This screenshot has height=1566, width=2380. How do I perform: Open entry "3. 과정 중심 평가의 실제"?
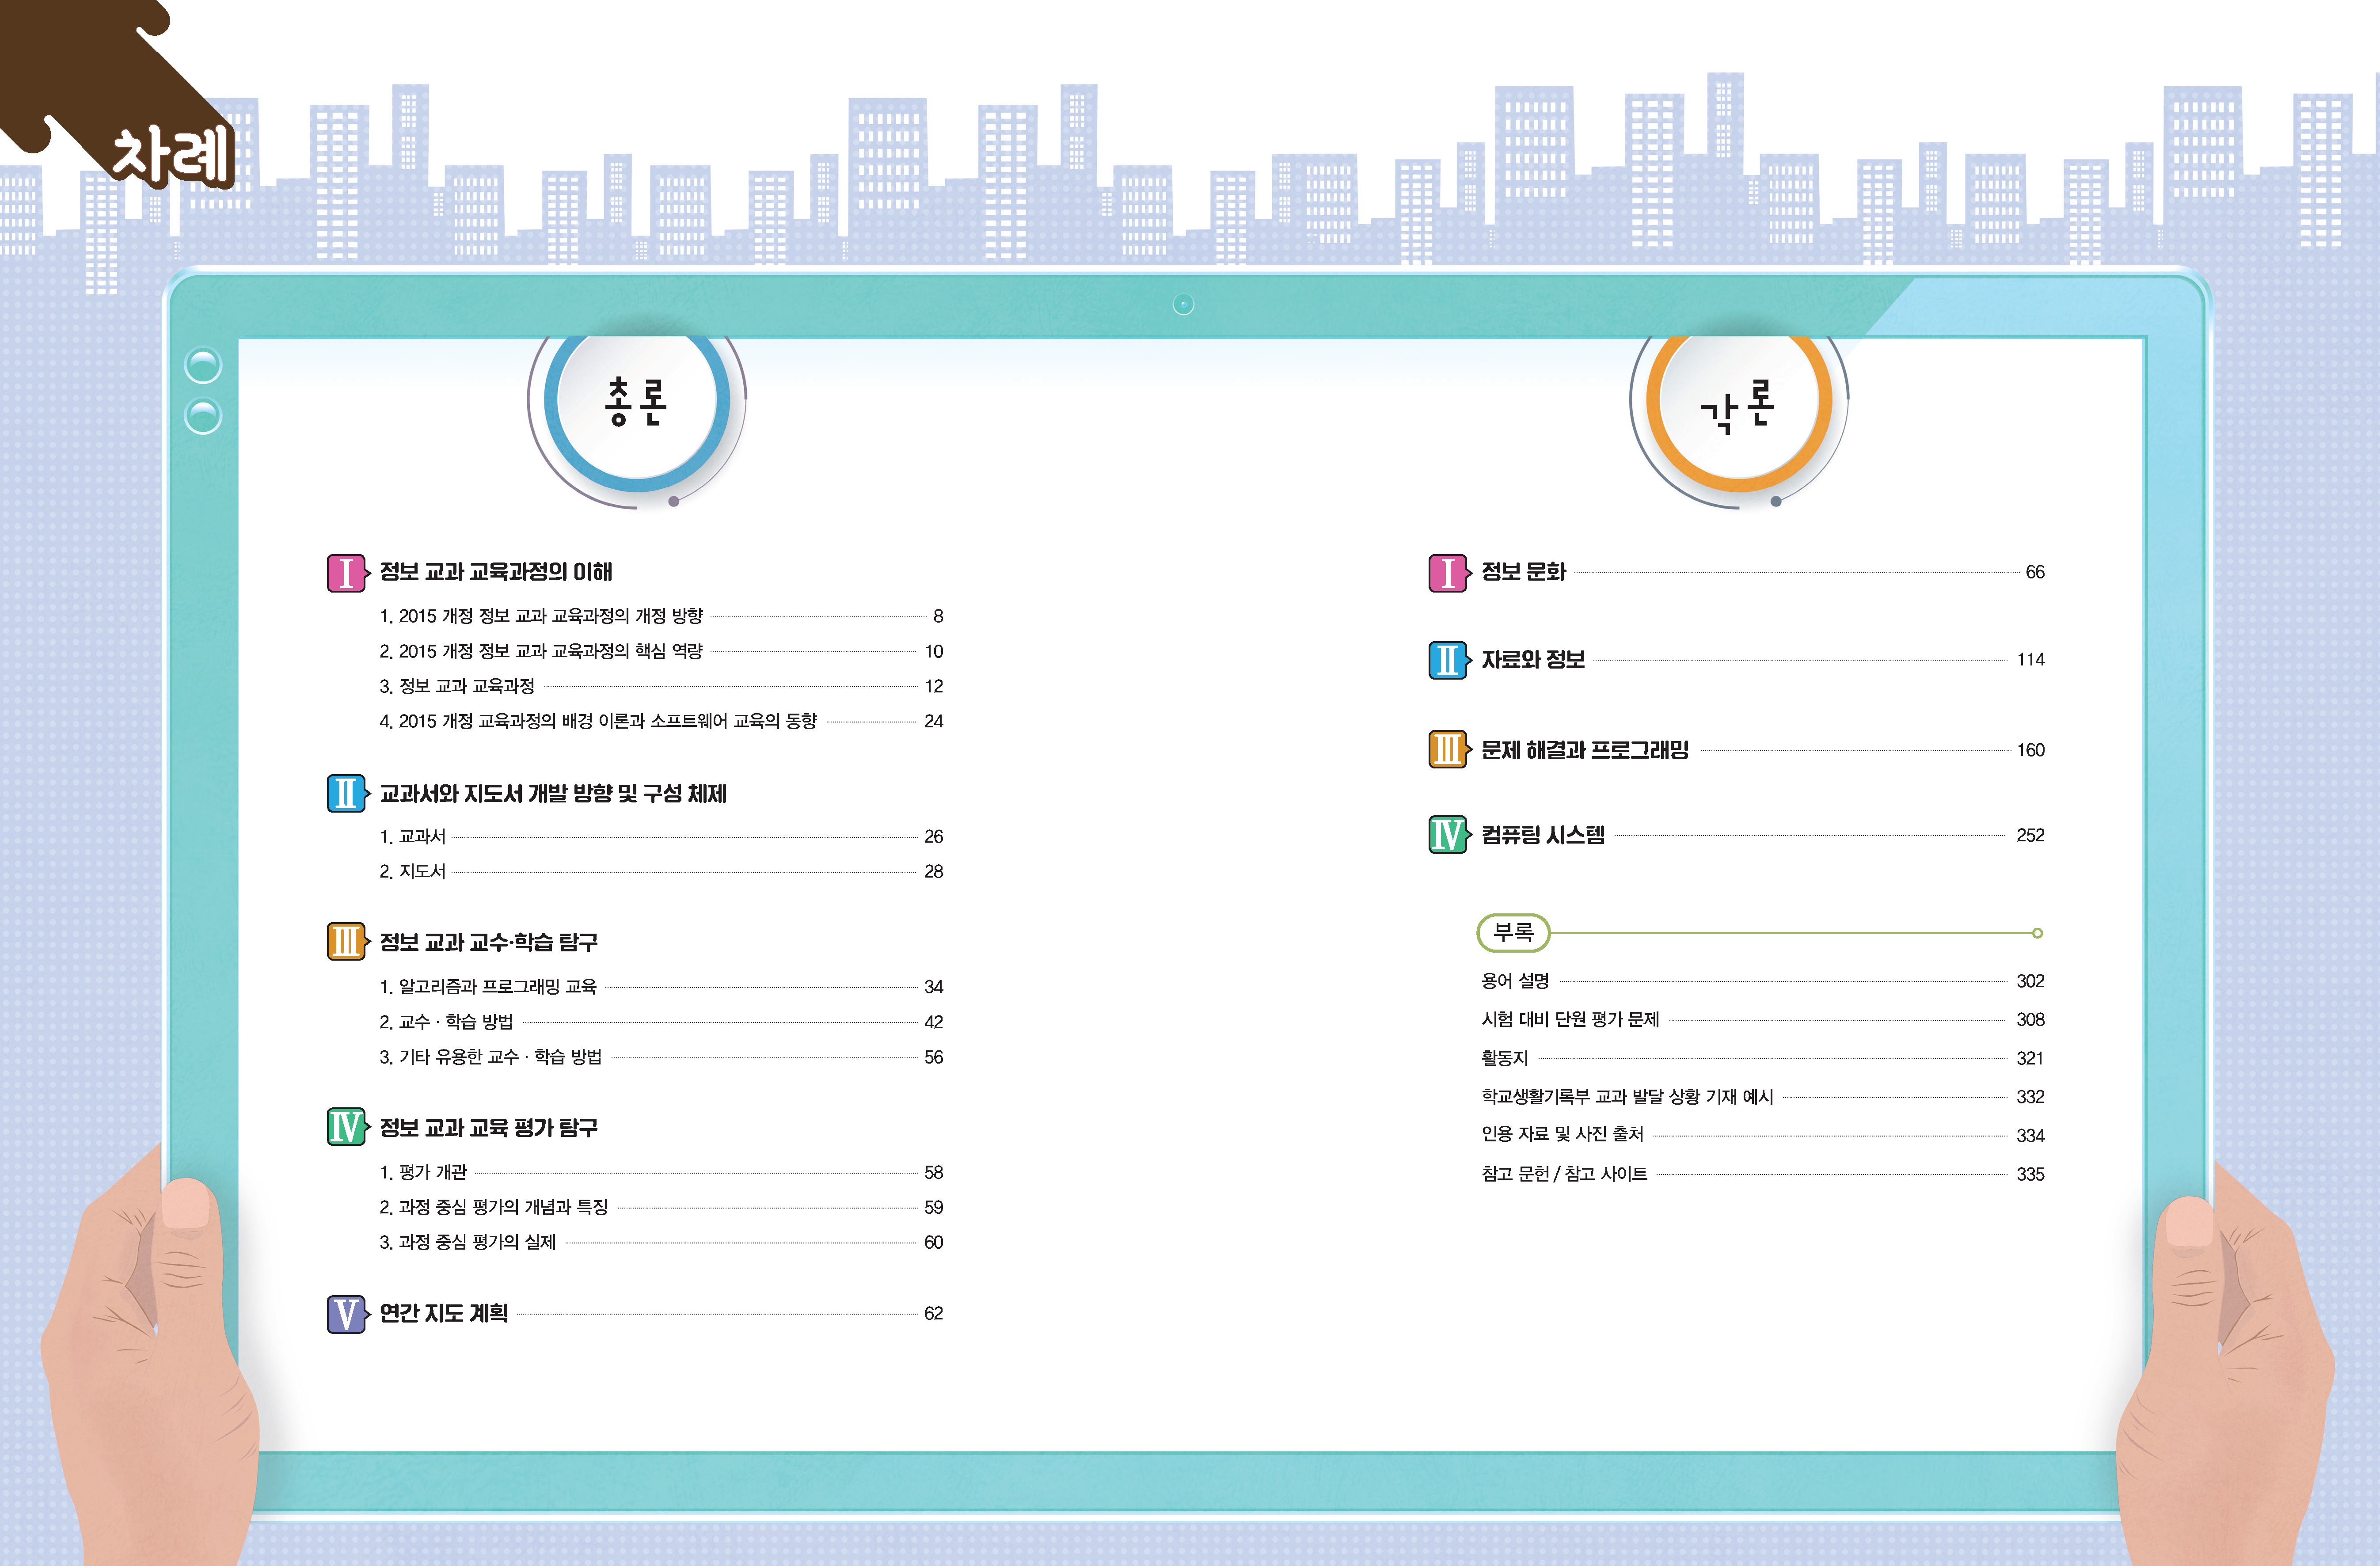point(468,1242)
